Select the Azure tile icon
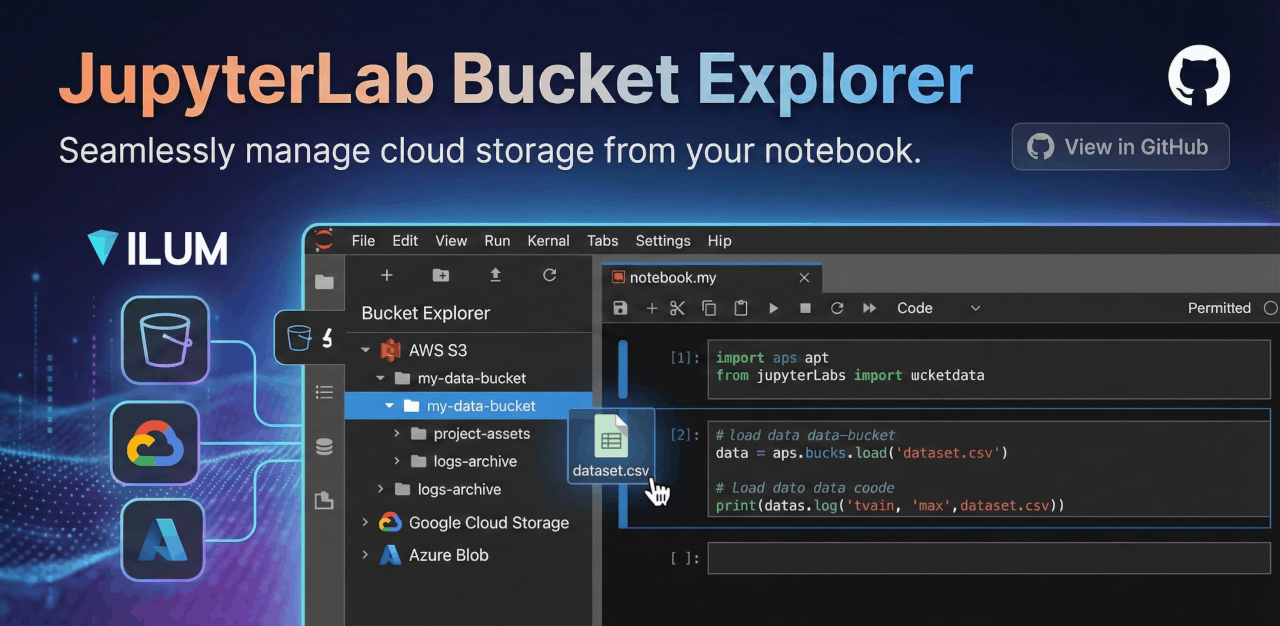 (162, 540)
